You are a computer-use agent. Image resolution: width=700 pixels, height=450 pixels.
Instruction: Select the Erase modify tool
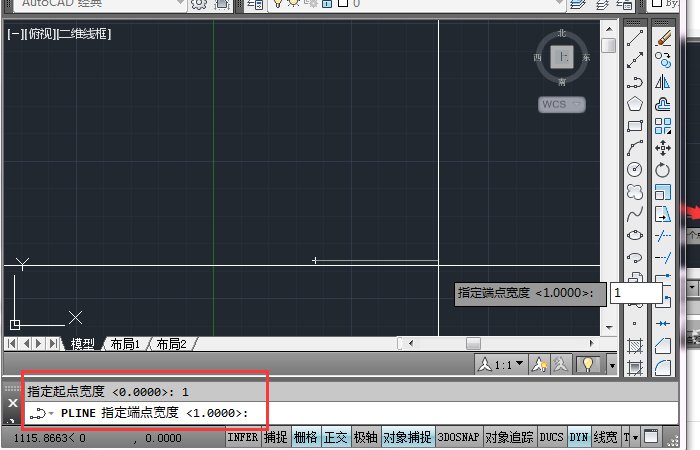(x=663, y=38)
